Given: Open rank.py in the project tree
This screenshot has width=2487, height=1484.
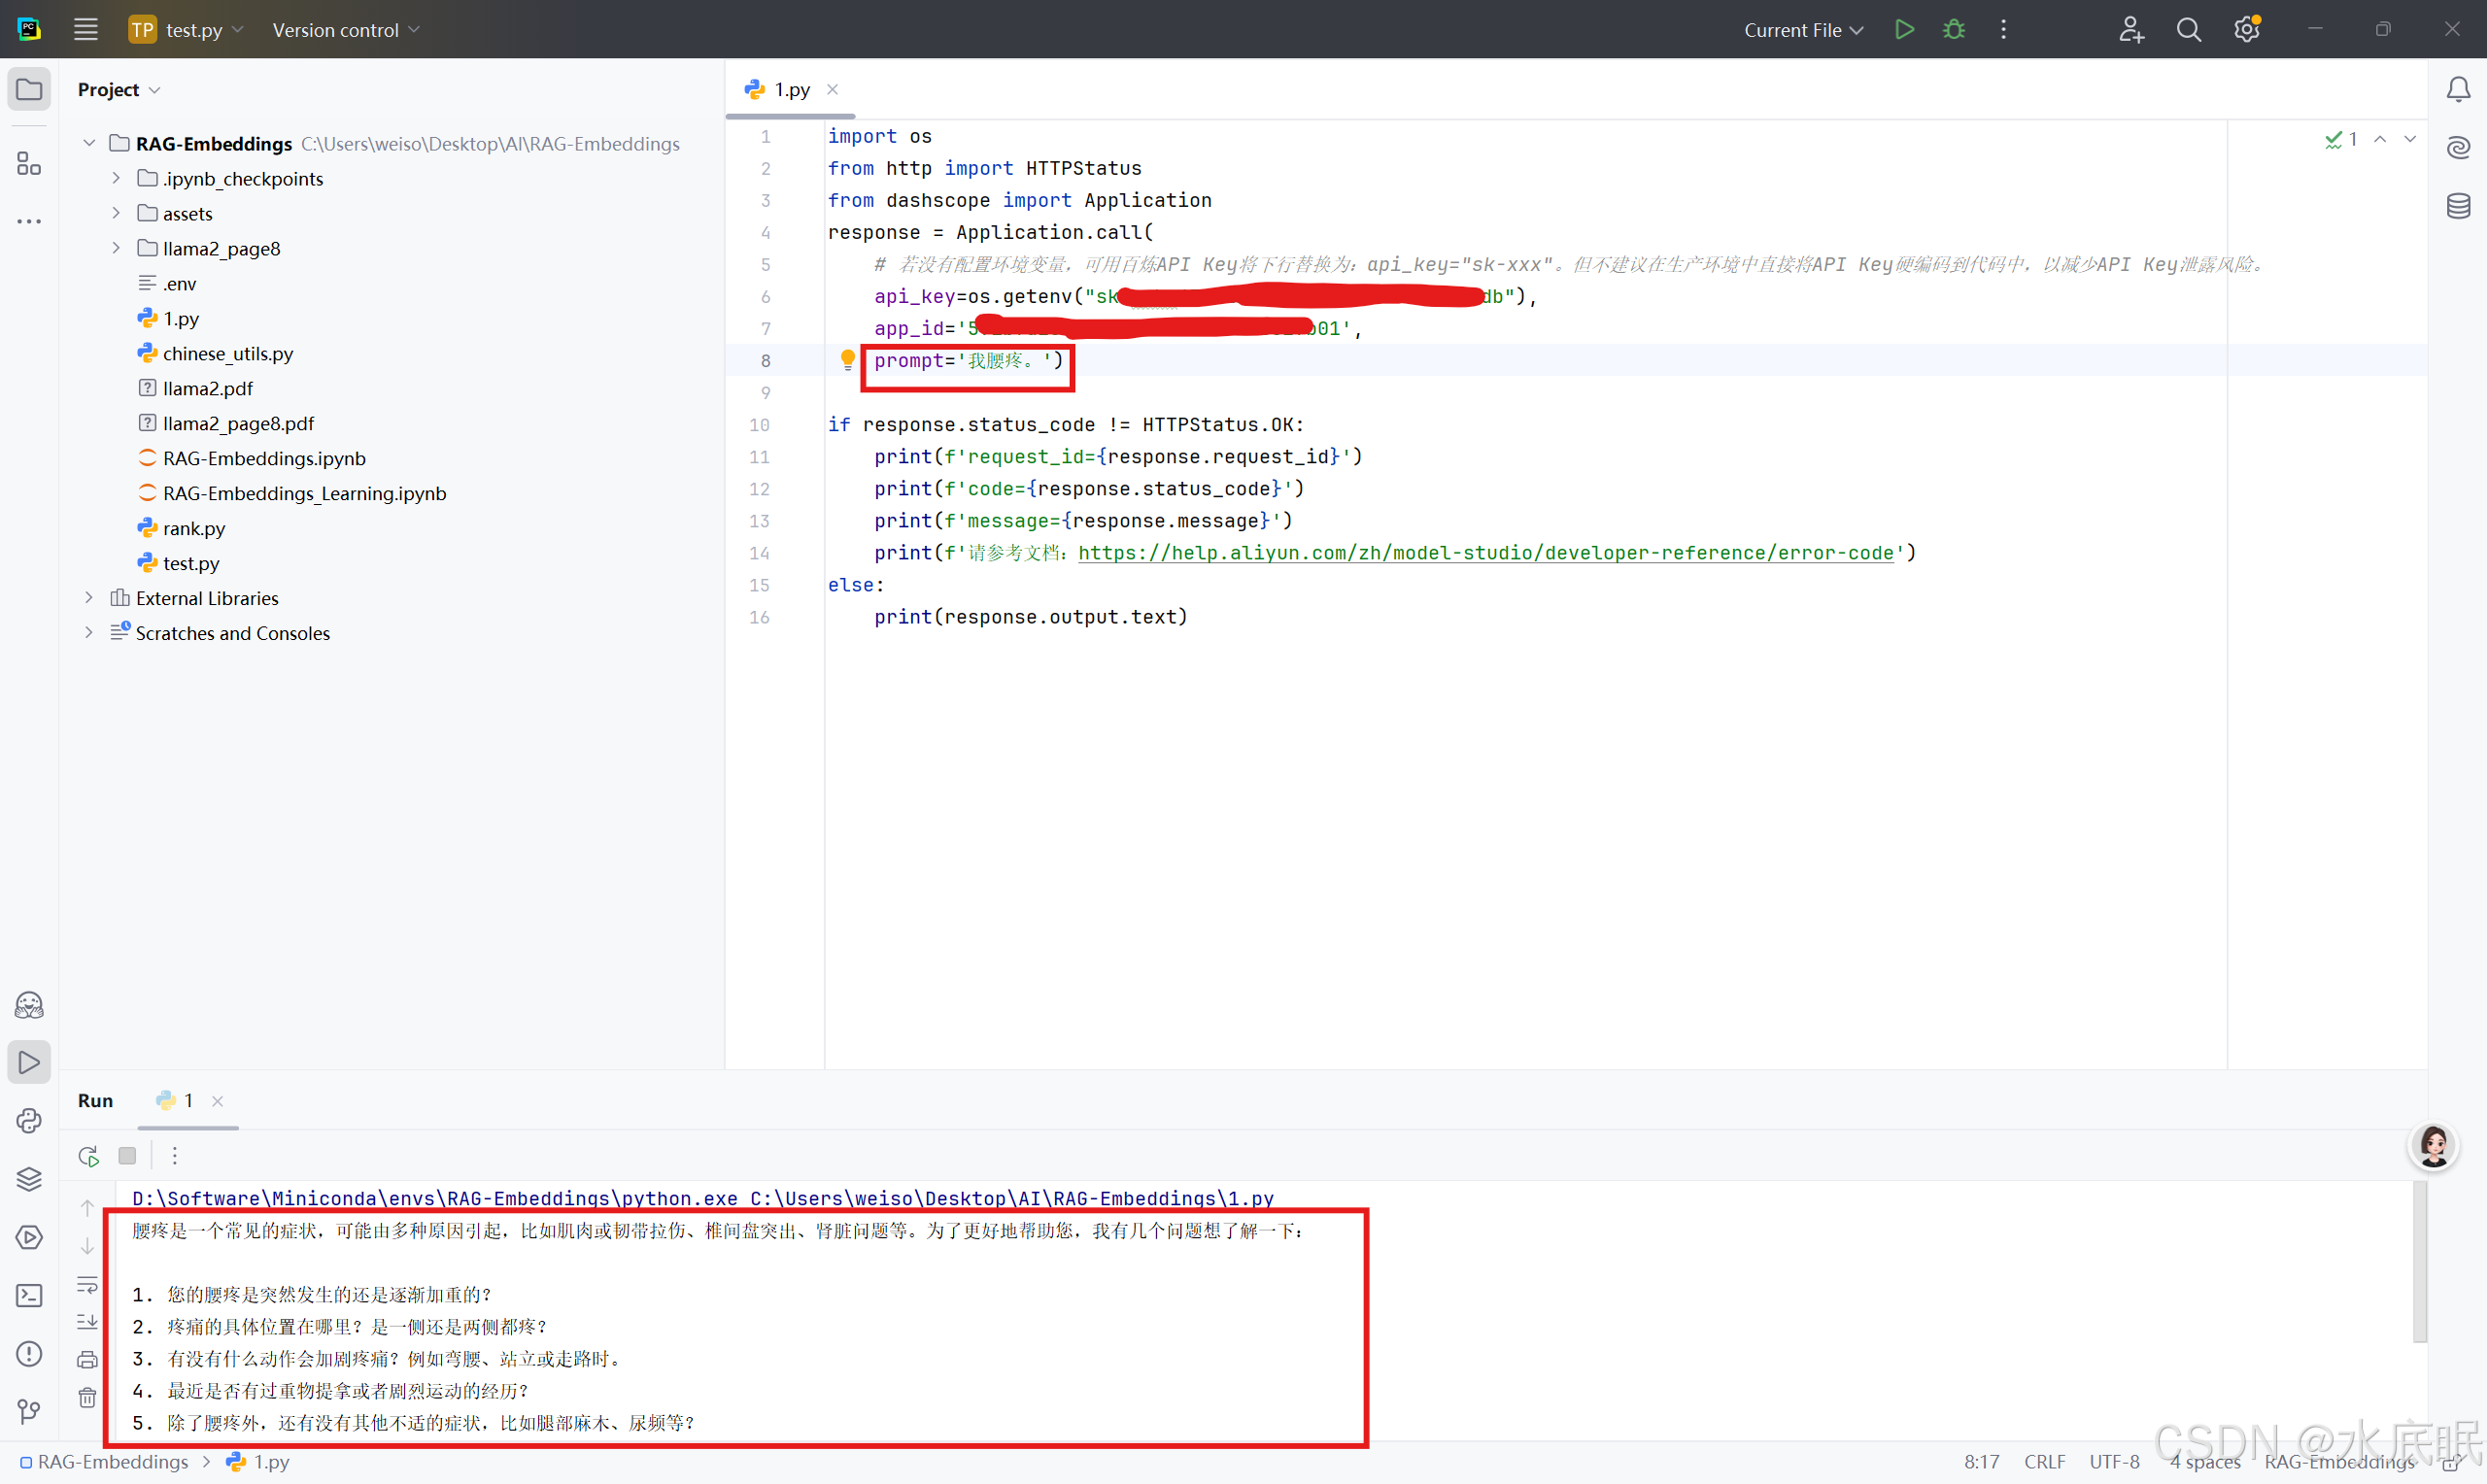Looking at the screenshot, I should pyautogui.click(x=193, y=528).
